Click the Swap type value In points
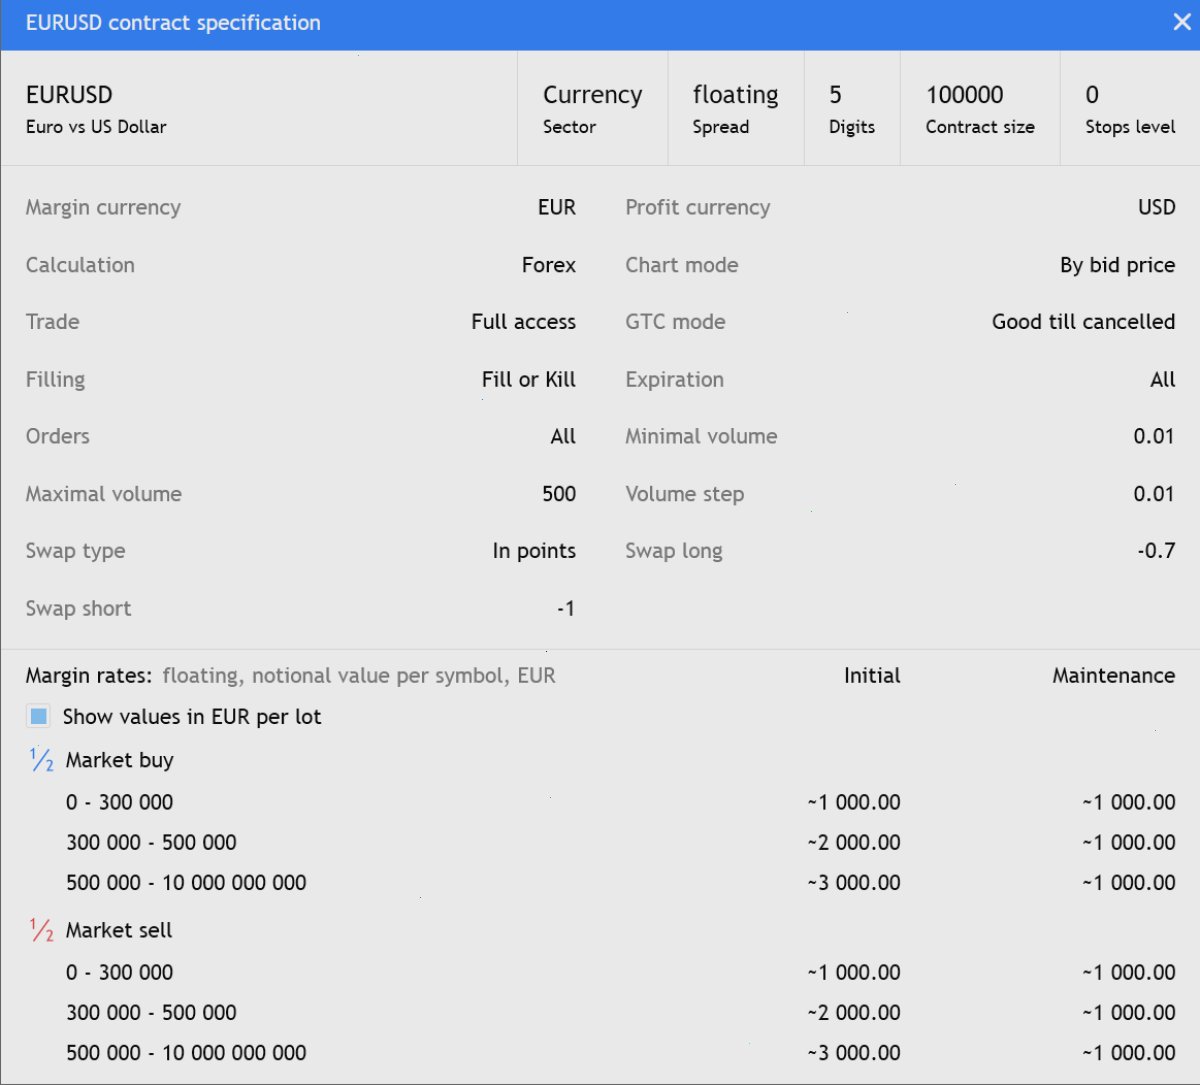This screenshot has height=1085, width=1200. point(534,551)
